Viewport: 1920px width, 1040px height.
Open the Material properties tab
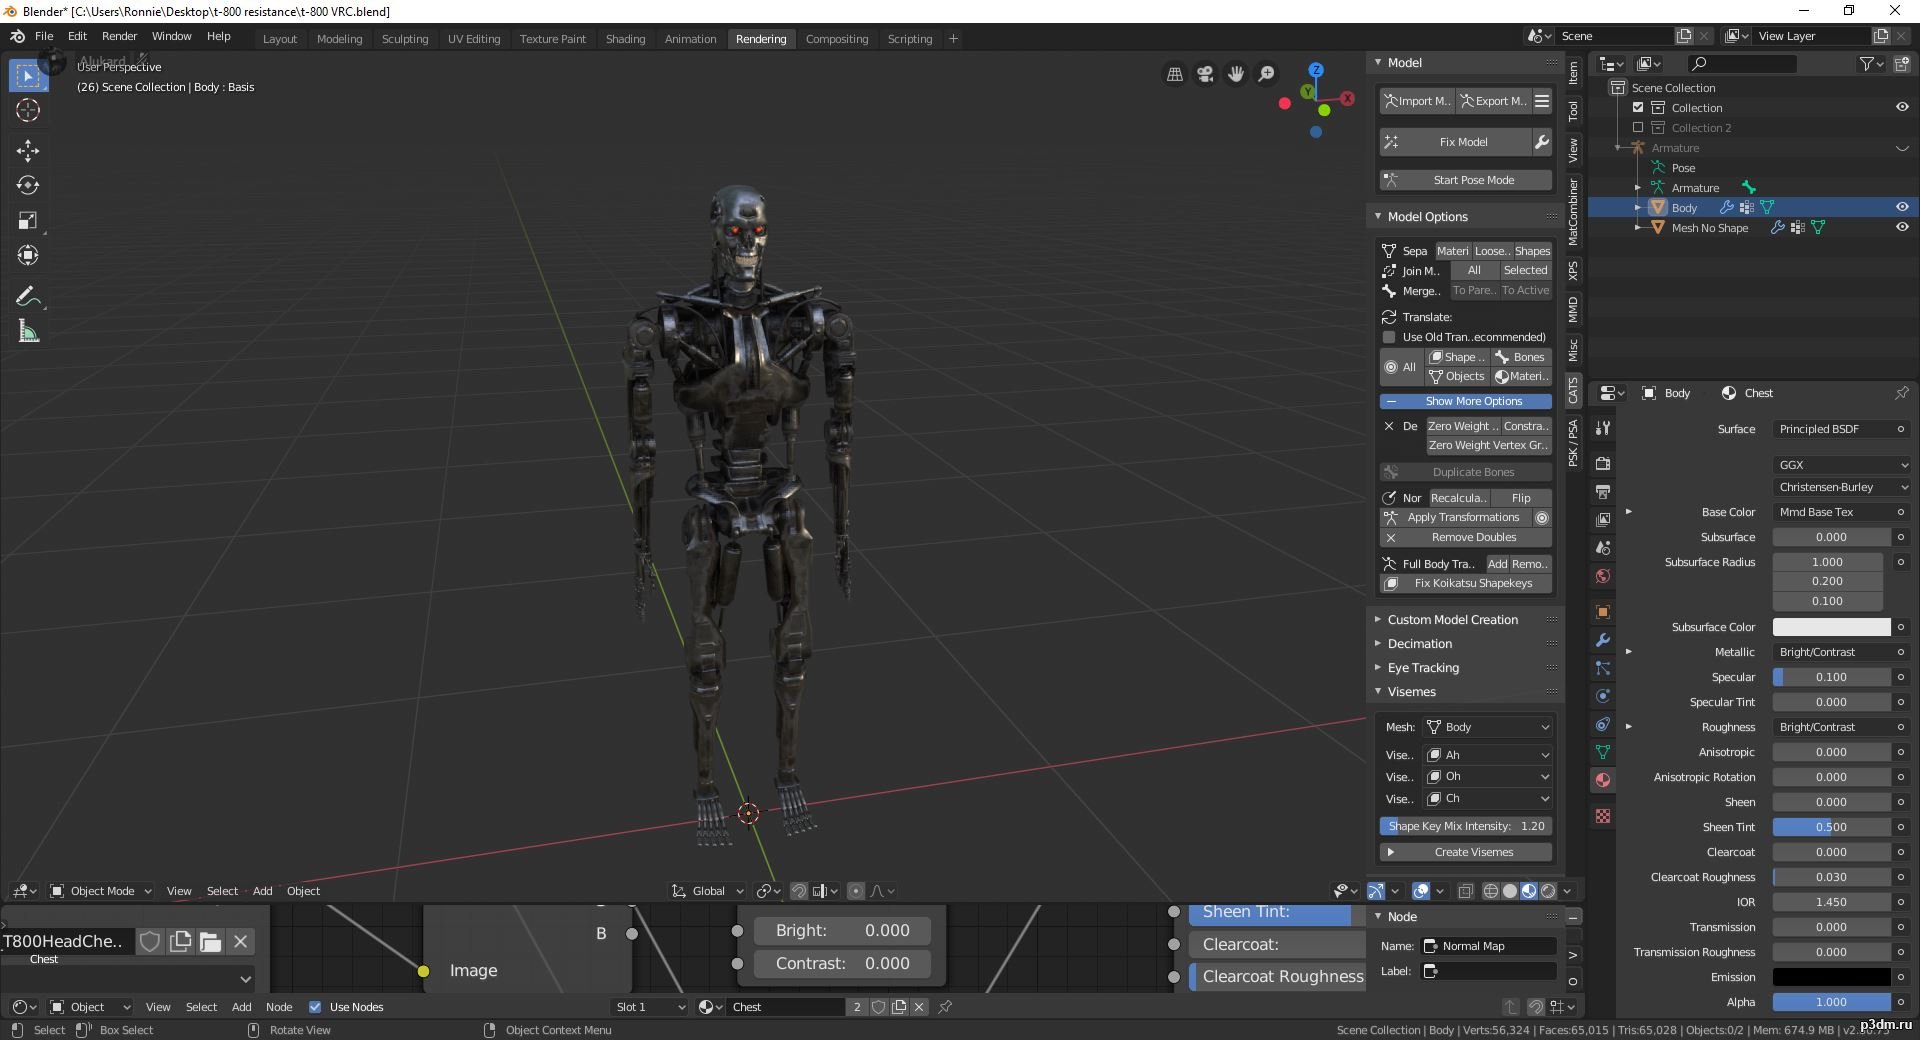click(1603, 780)
